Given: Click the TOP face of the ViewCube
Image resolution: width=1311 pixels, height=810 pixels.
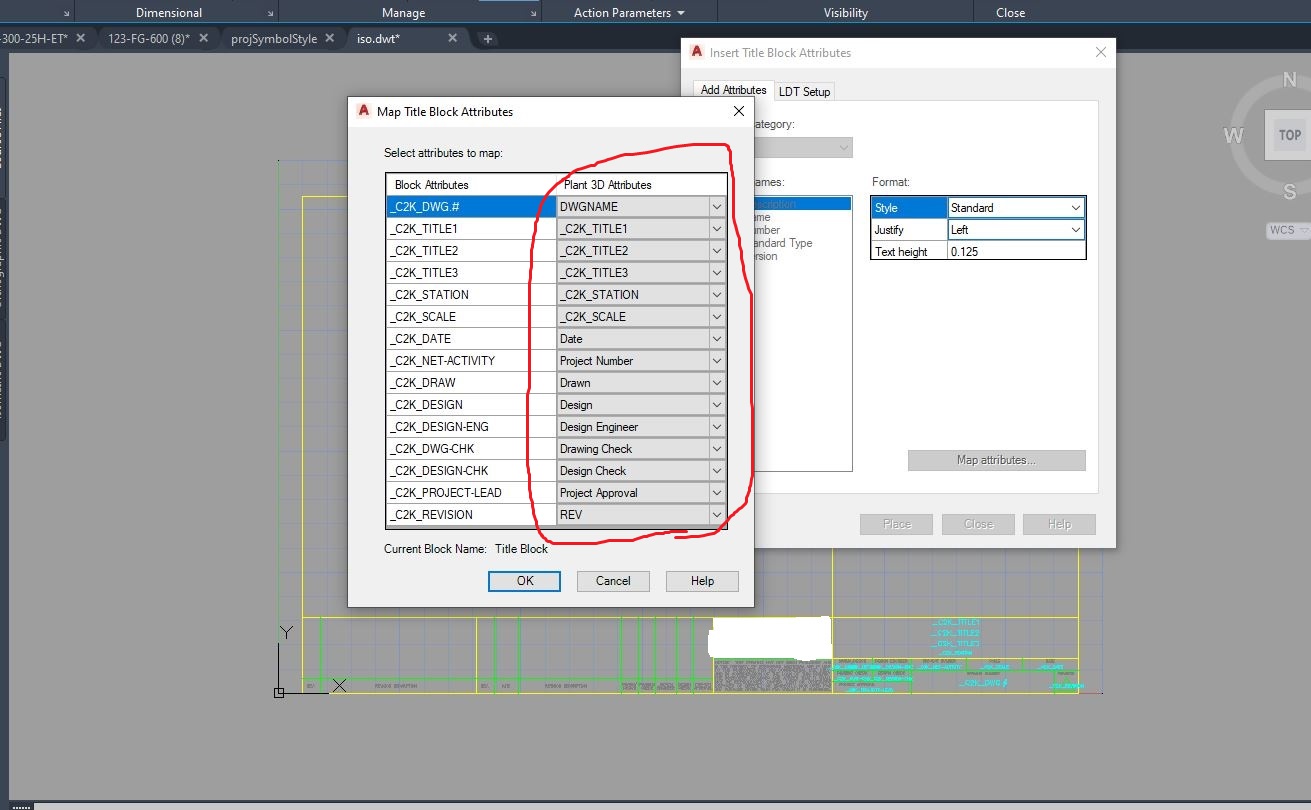Looking at the screenshot, I should click(x=1288, y=135).
